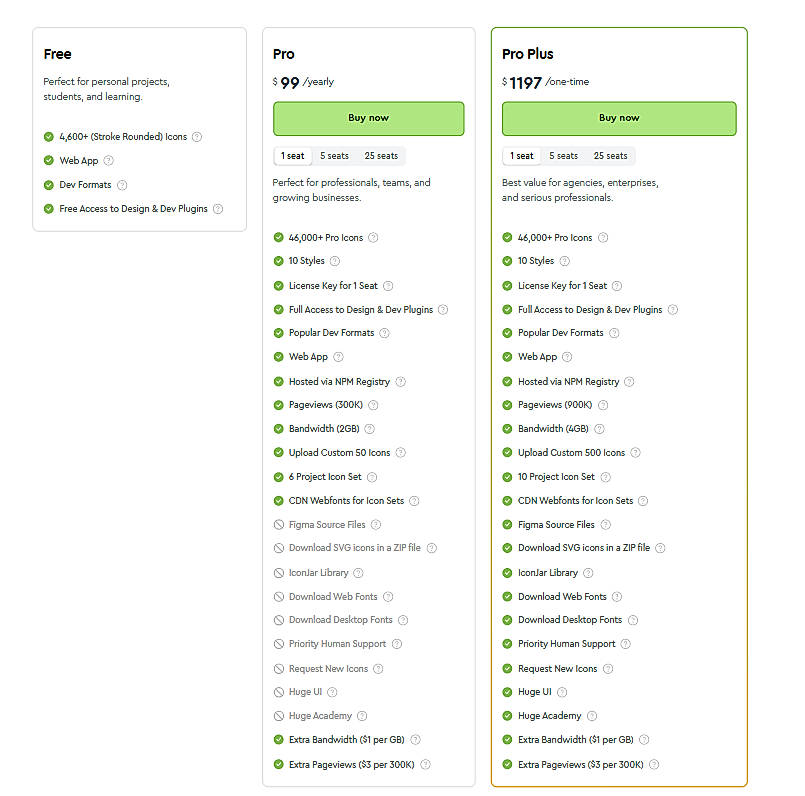Screen dimensions: 805x796
Task: Open help icon beside Bandwidth (2GB)
Action: click(370, 428)
